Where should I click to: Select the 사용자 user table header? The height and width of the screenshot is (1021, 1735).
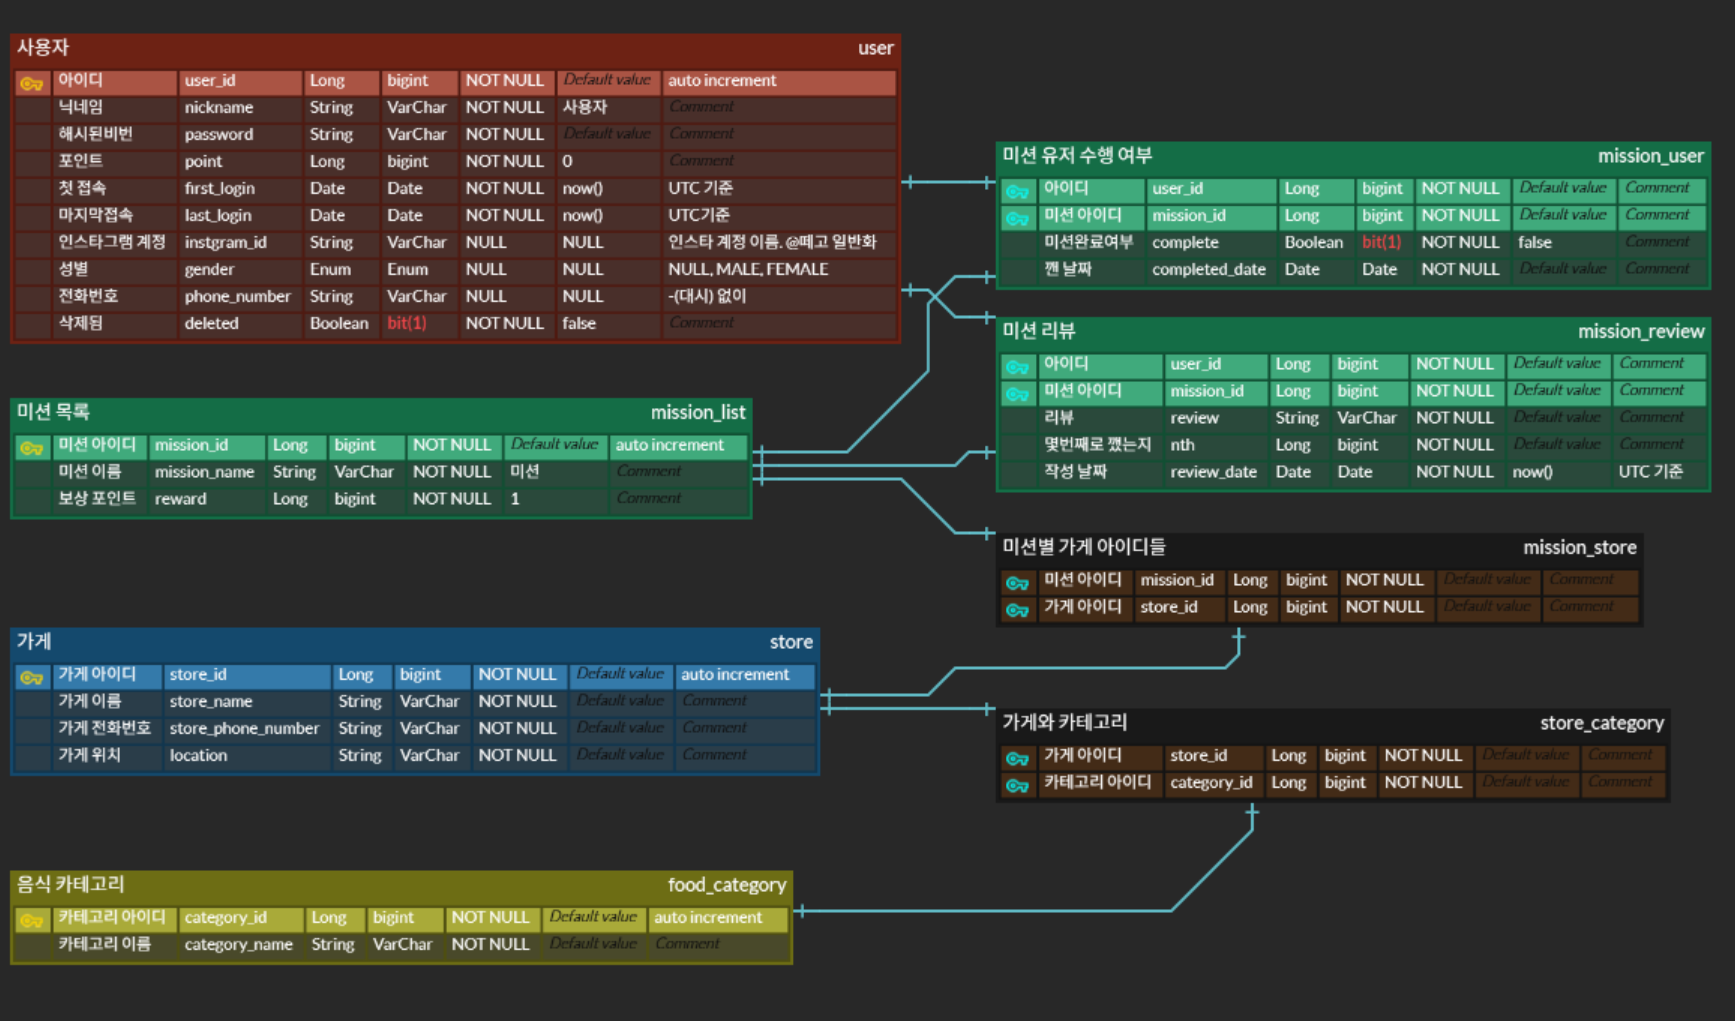(455, 48)
